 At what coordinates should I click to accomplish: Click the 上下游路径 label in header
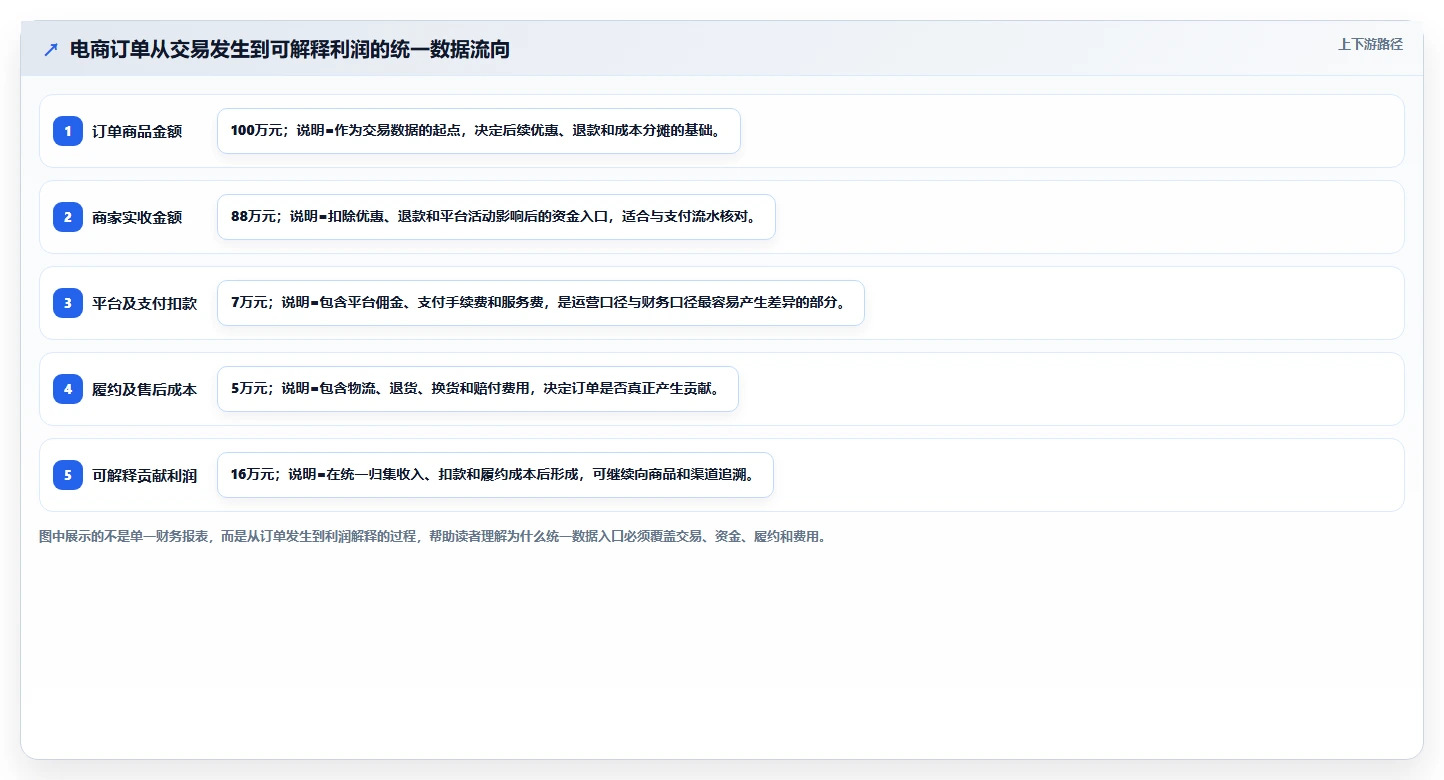(1370, 44)
